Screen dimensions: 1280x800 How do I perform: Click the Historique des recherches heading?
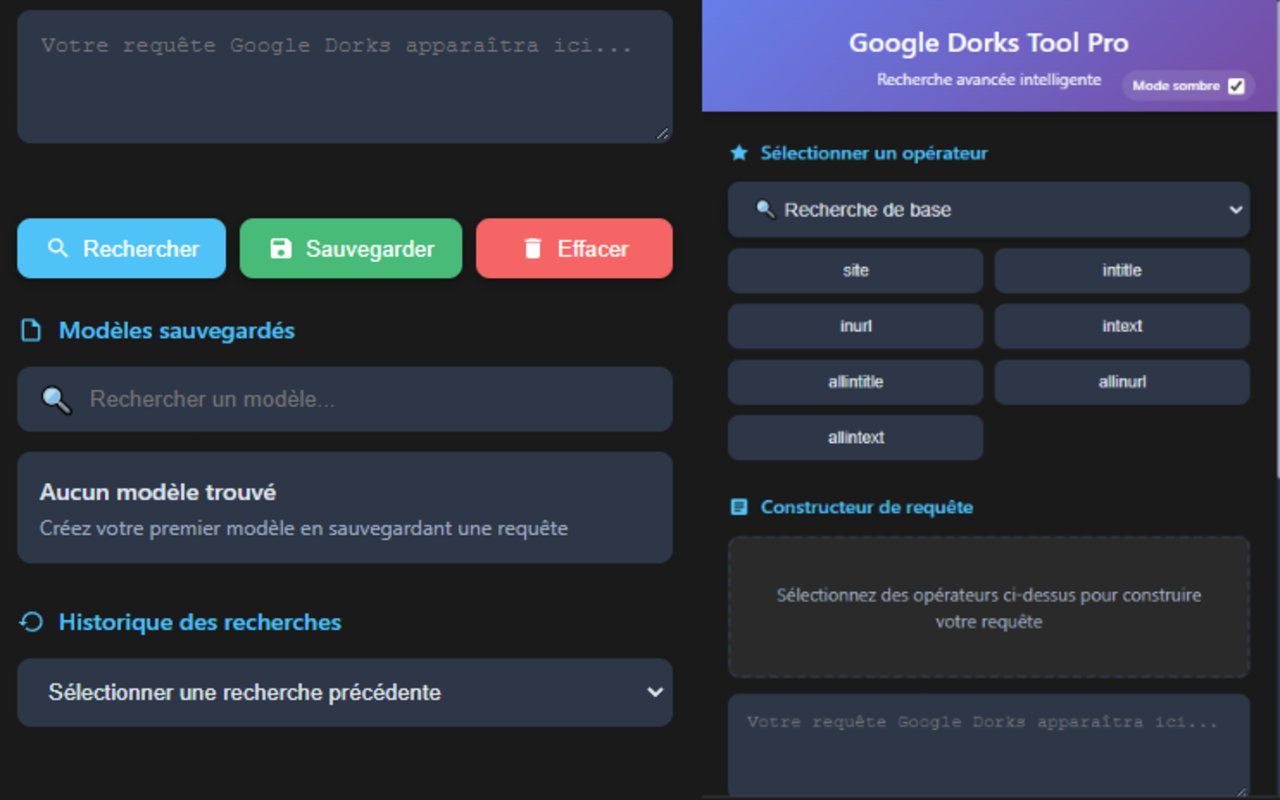200,622
